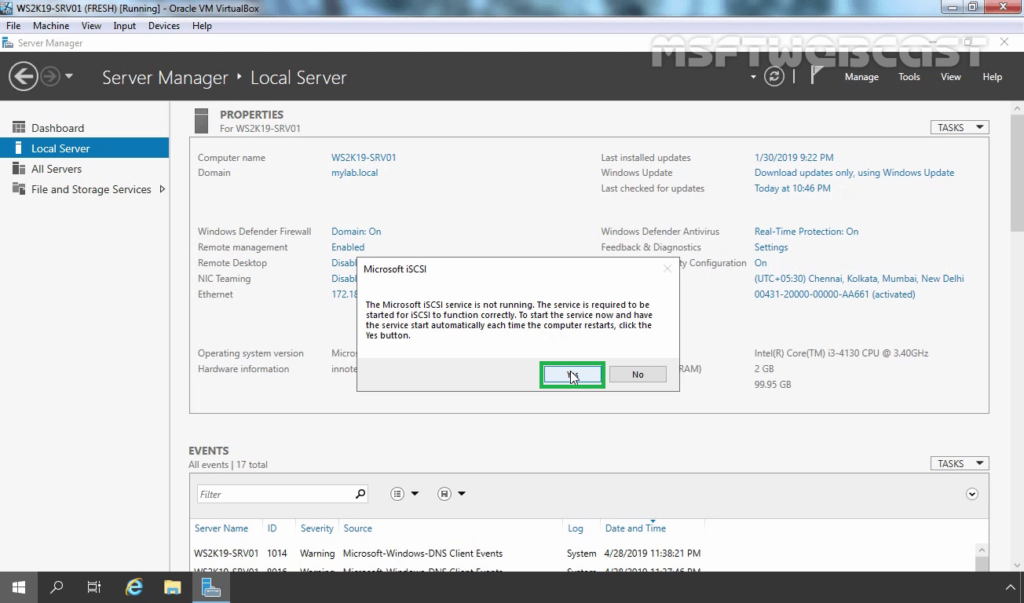The image size is (1024, 603).
Task: Click computer name WS2K19-SRV01 link
Action: click(x=363, y=157)
